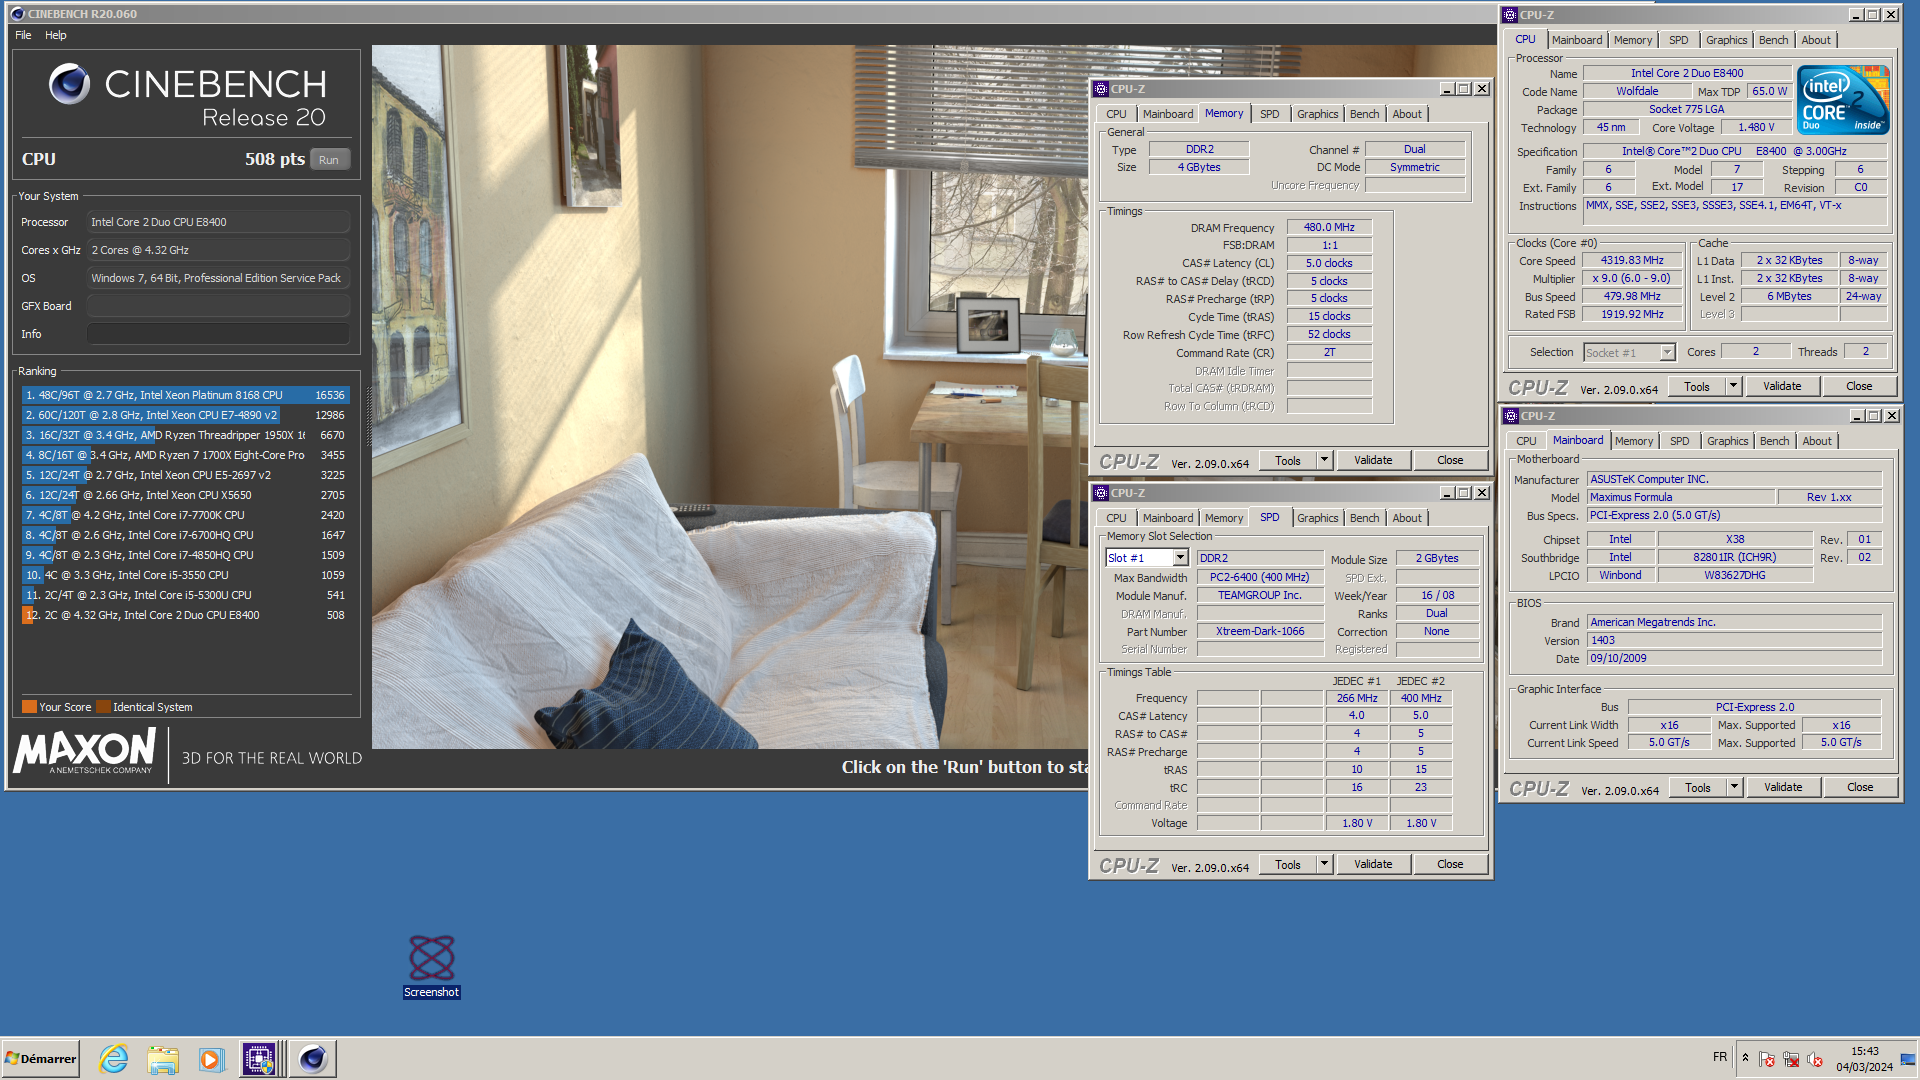This screenshot has height=1080, width=1920.
Task: Open Mainboard tab in top-right CPU-Z window
Action: click(x=1577, y=40)
